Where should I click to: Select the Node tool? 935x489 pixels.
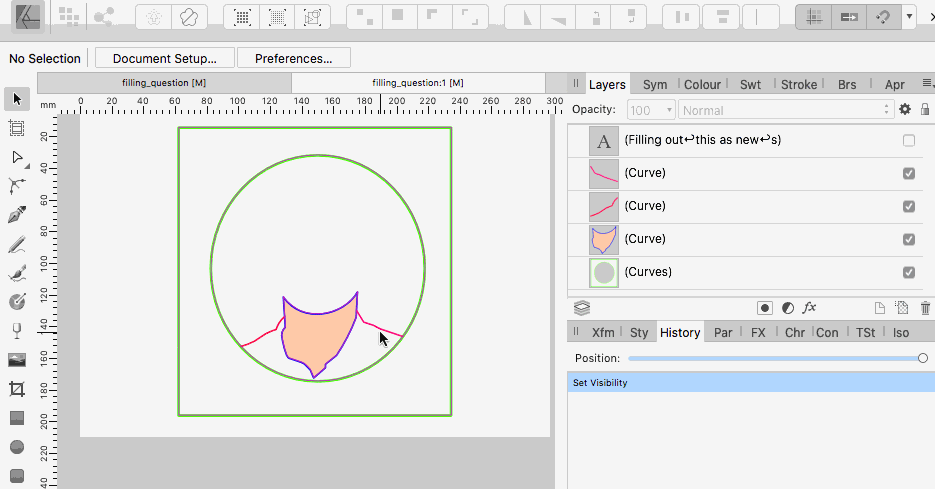(16, 157)
